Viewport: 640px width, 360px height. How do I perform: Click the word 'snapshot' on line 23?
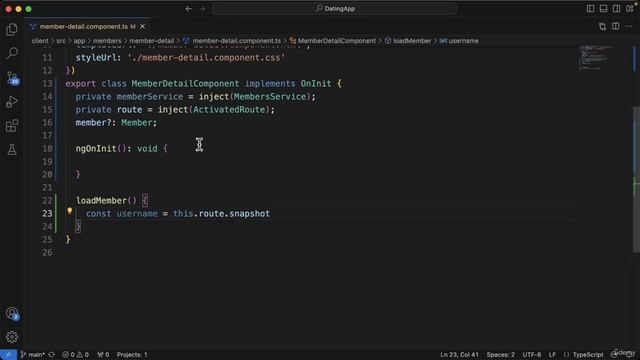[x=249, y=213]
